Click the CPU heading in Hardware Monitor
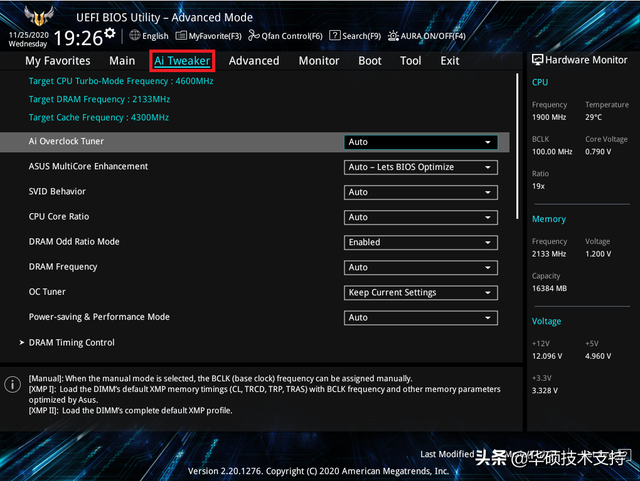 (540, 82)
